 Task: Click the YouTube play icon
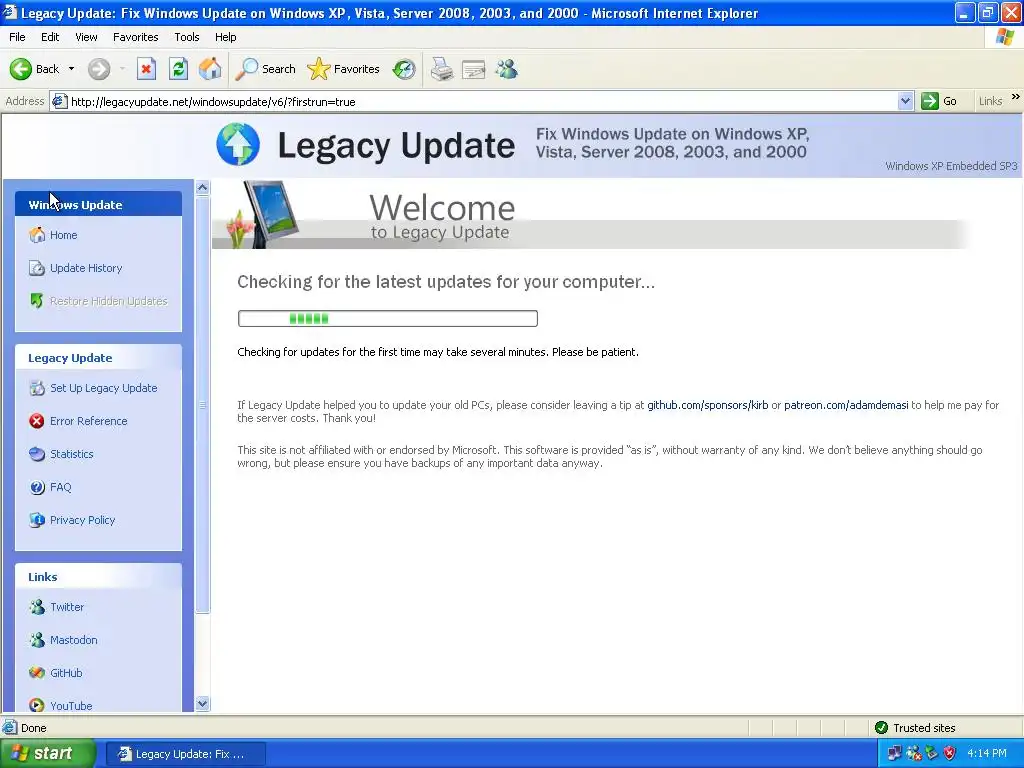(x=37, y=705)
